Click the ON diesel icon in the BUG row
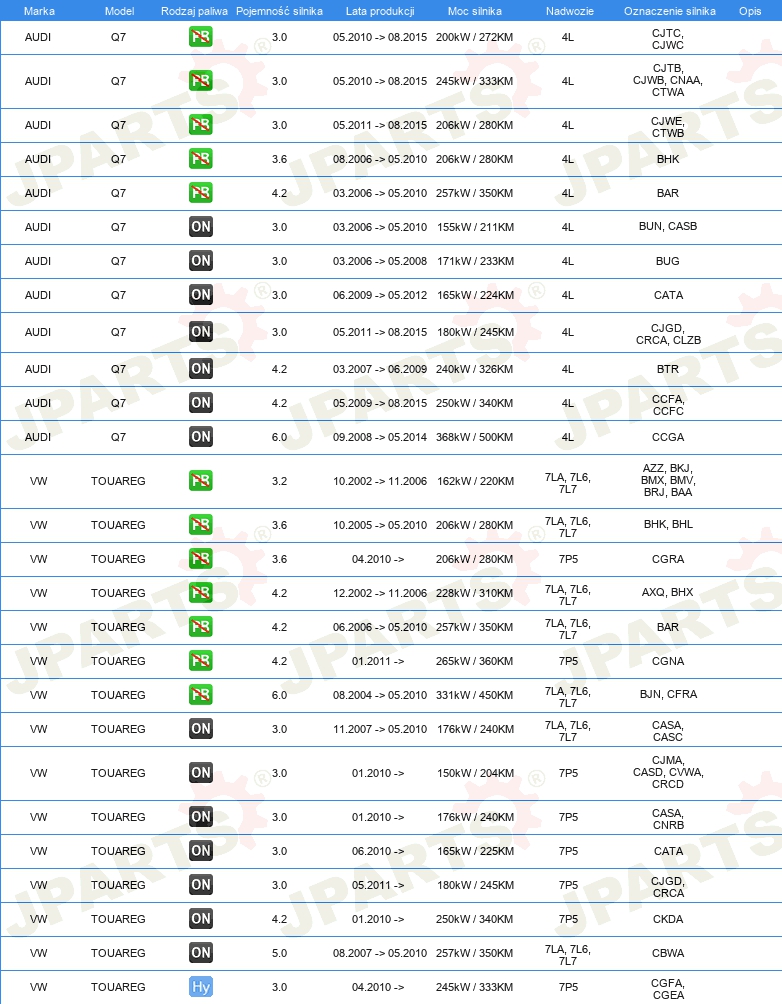 200,261
